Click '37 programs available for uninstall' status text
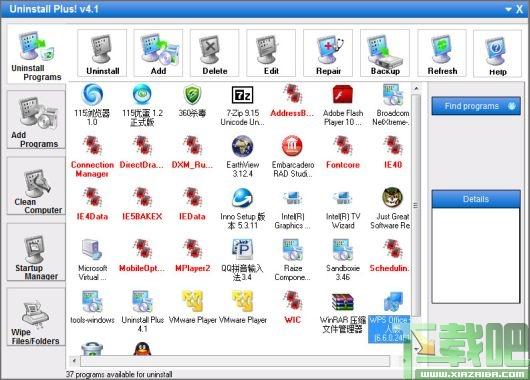 pyautogui.click(x=119, y=374)
